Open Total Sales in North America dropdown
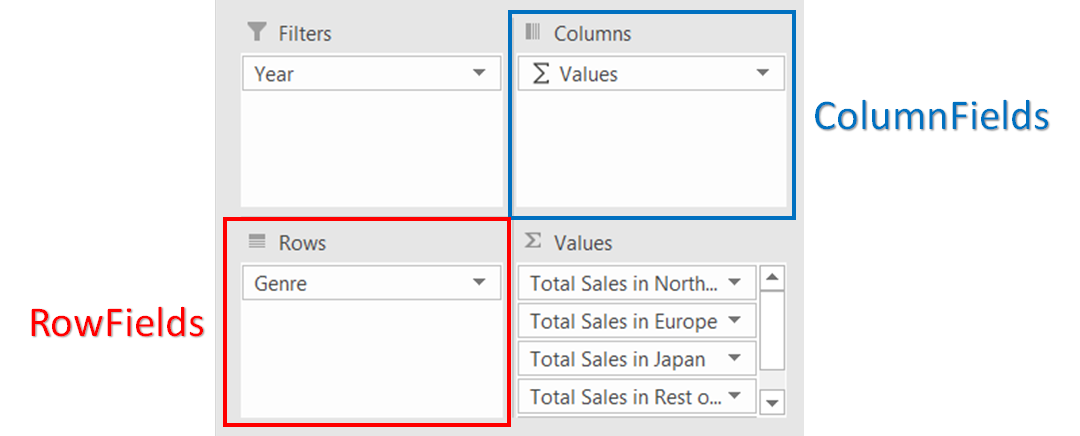 [x=735, y=283]
